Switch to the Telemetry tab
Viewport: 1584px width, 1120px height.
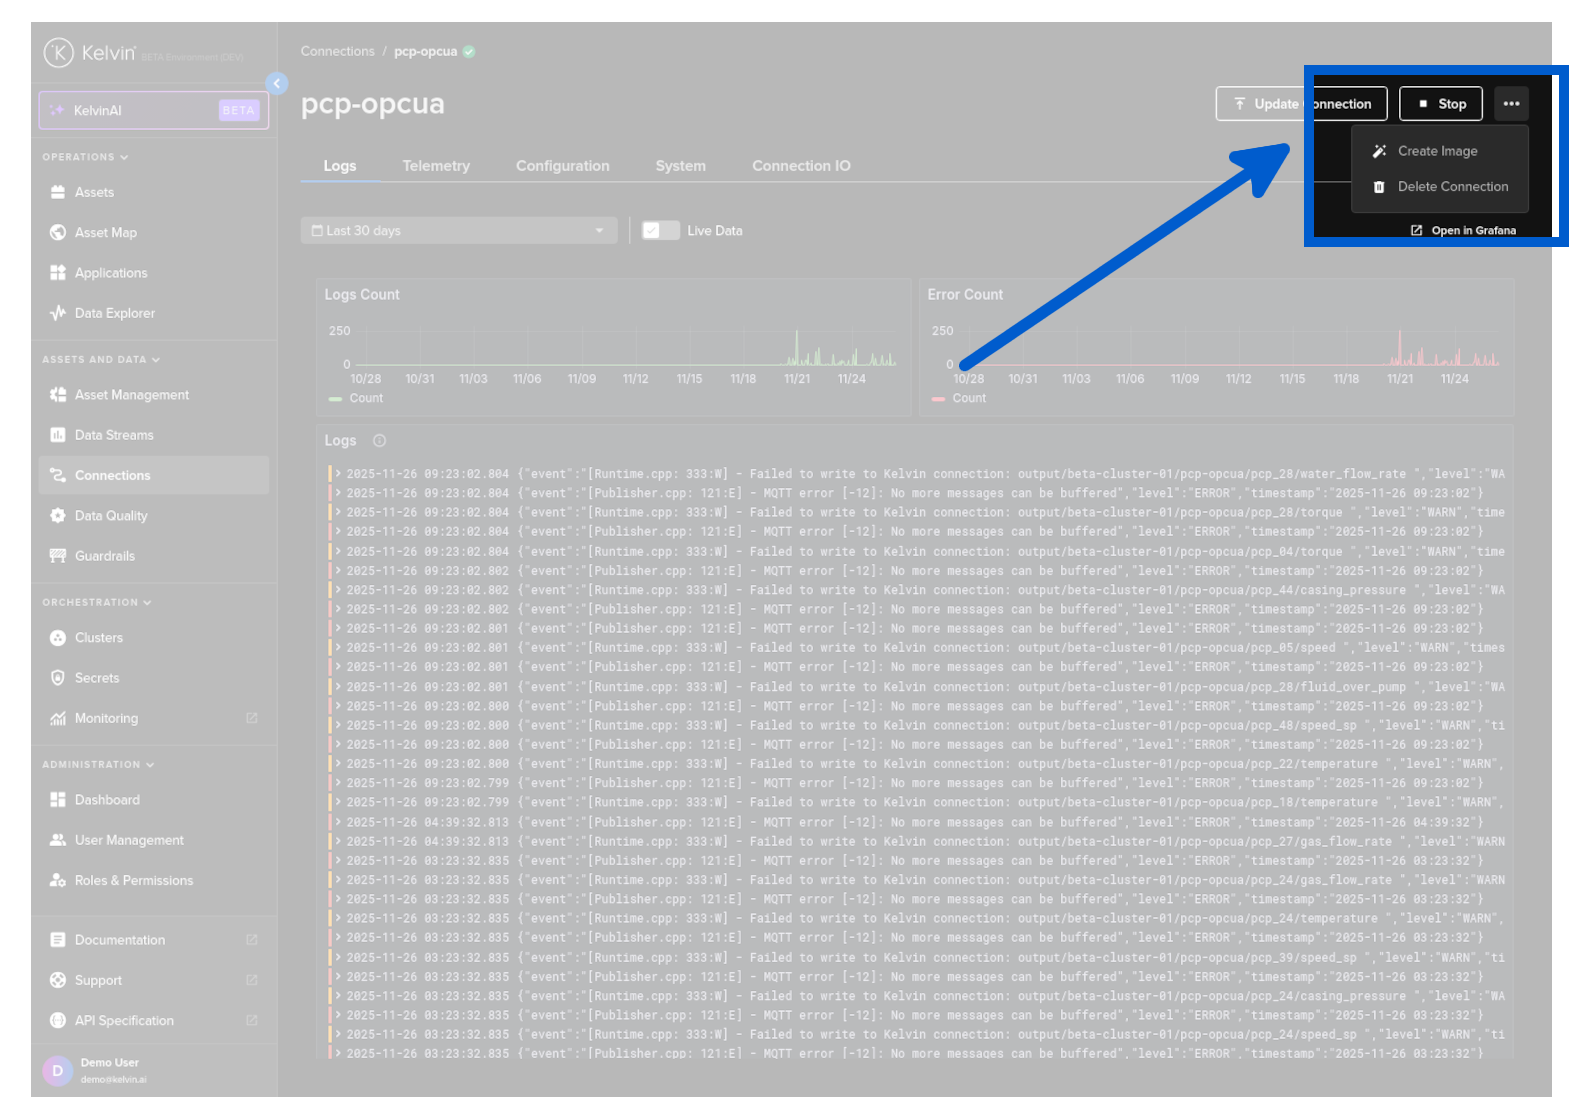pos(436,166)
